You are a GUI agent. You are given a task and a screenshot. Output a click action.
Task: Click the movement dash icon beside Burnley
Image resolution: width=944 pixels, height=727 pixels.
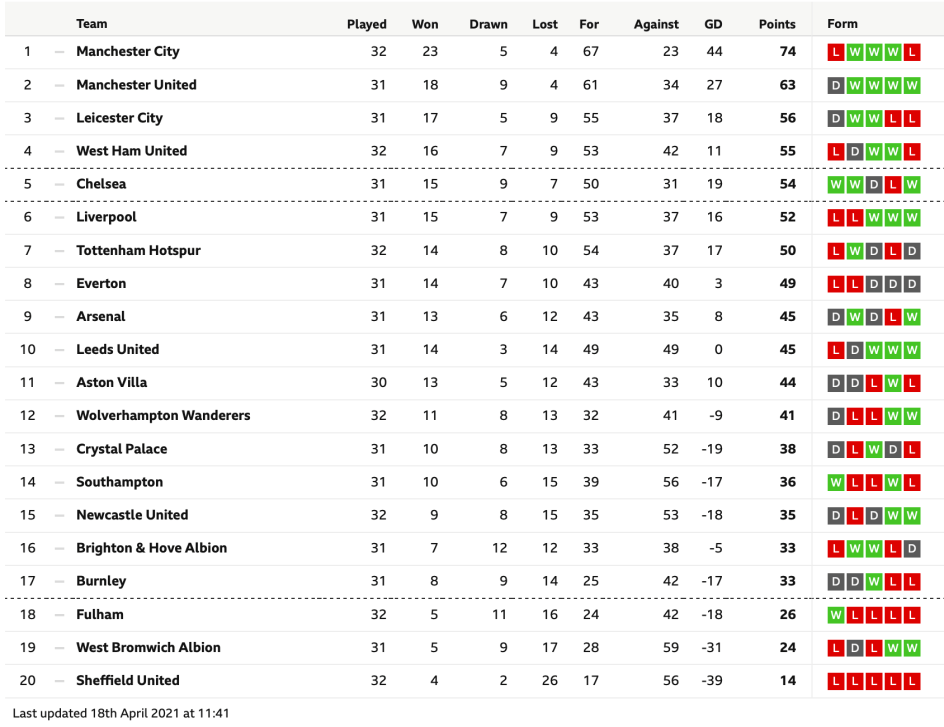[59, 582]
